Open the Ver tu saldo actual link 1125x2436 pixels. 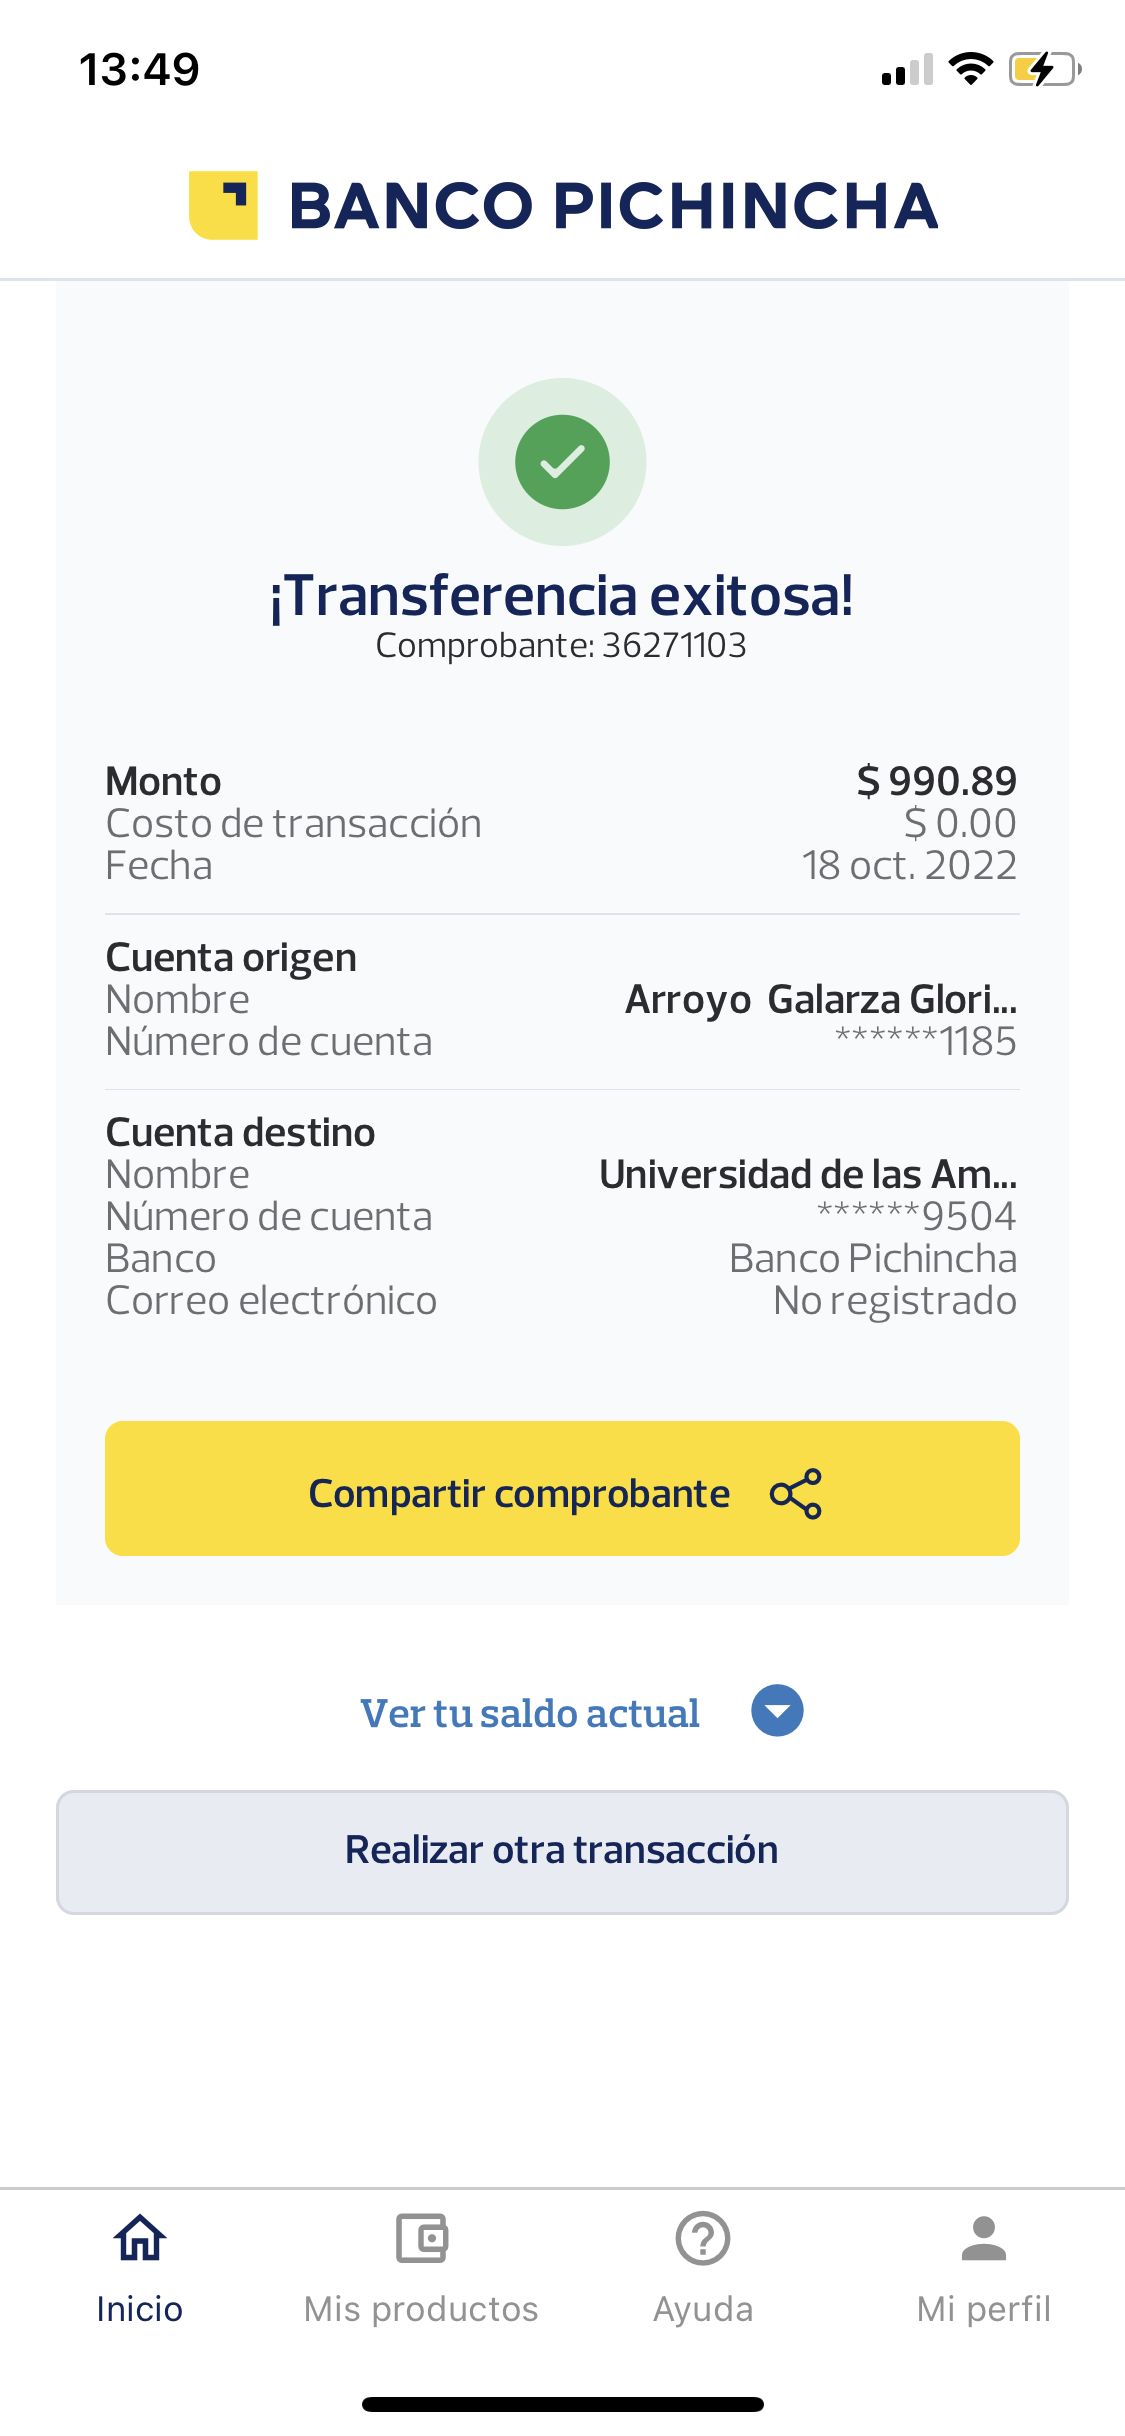point(530,1713)
